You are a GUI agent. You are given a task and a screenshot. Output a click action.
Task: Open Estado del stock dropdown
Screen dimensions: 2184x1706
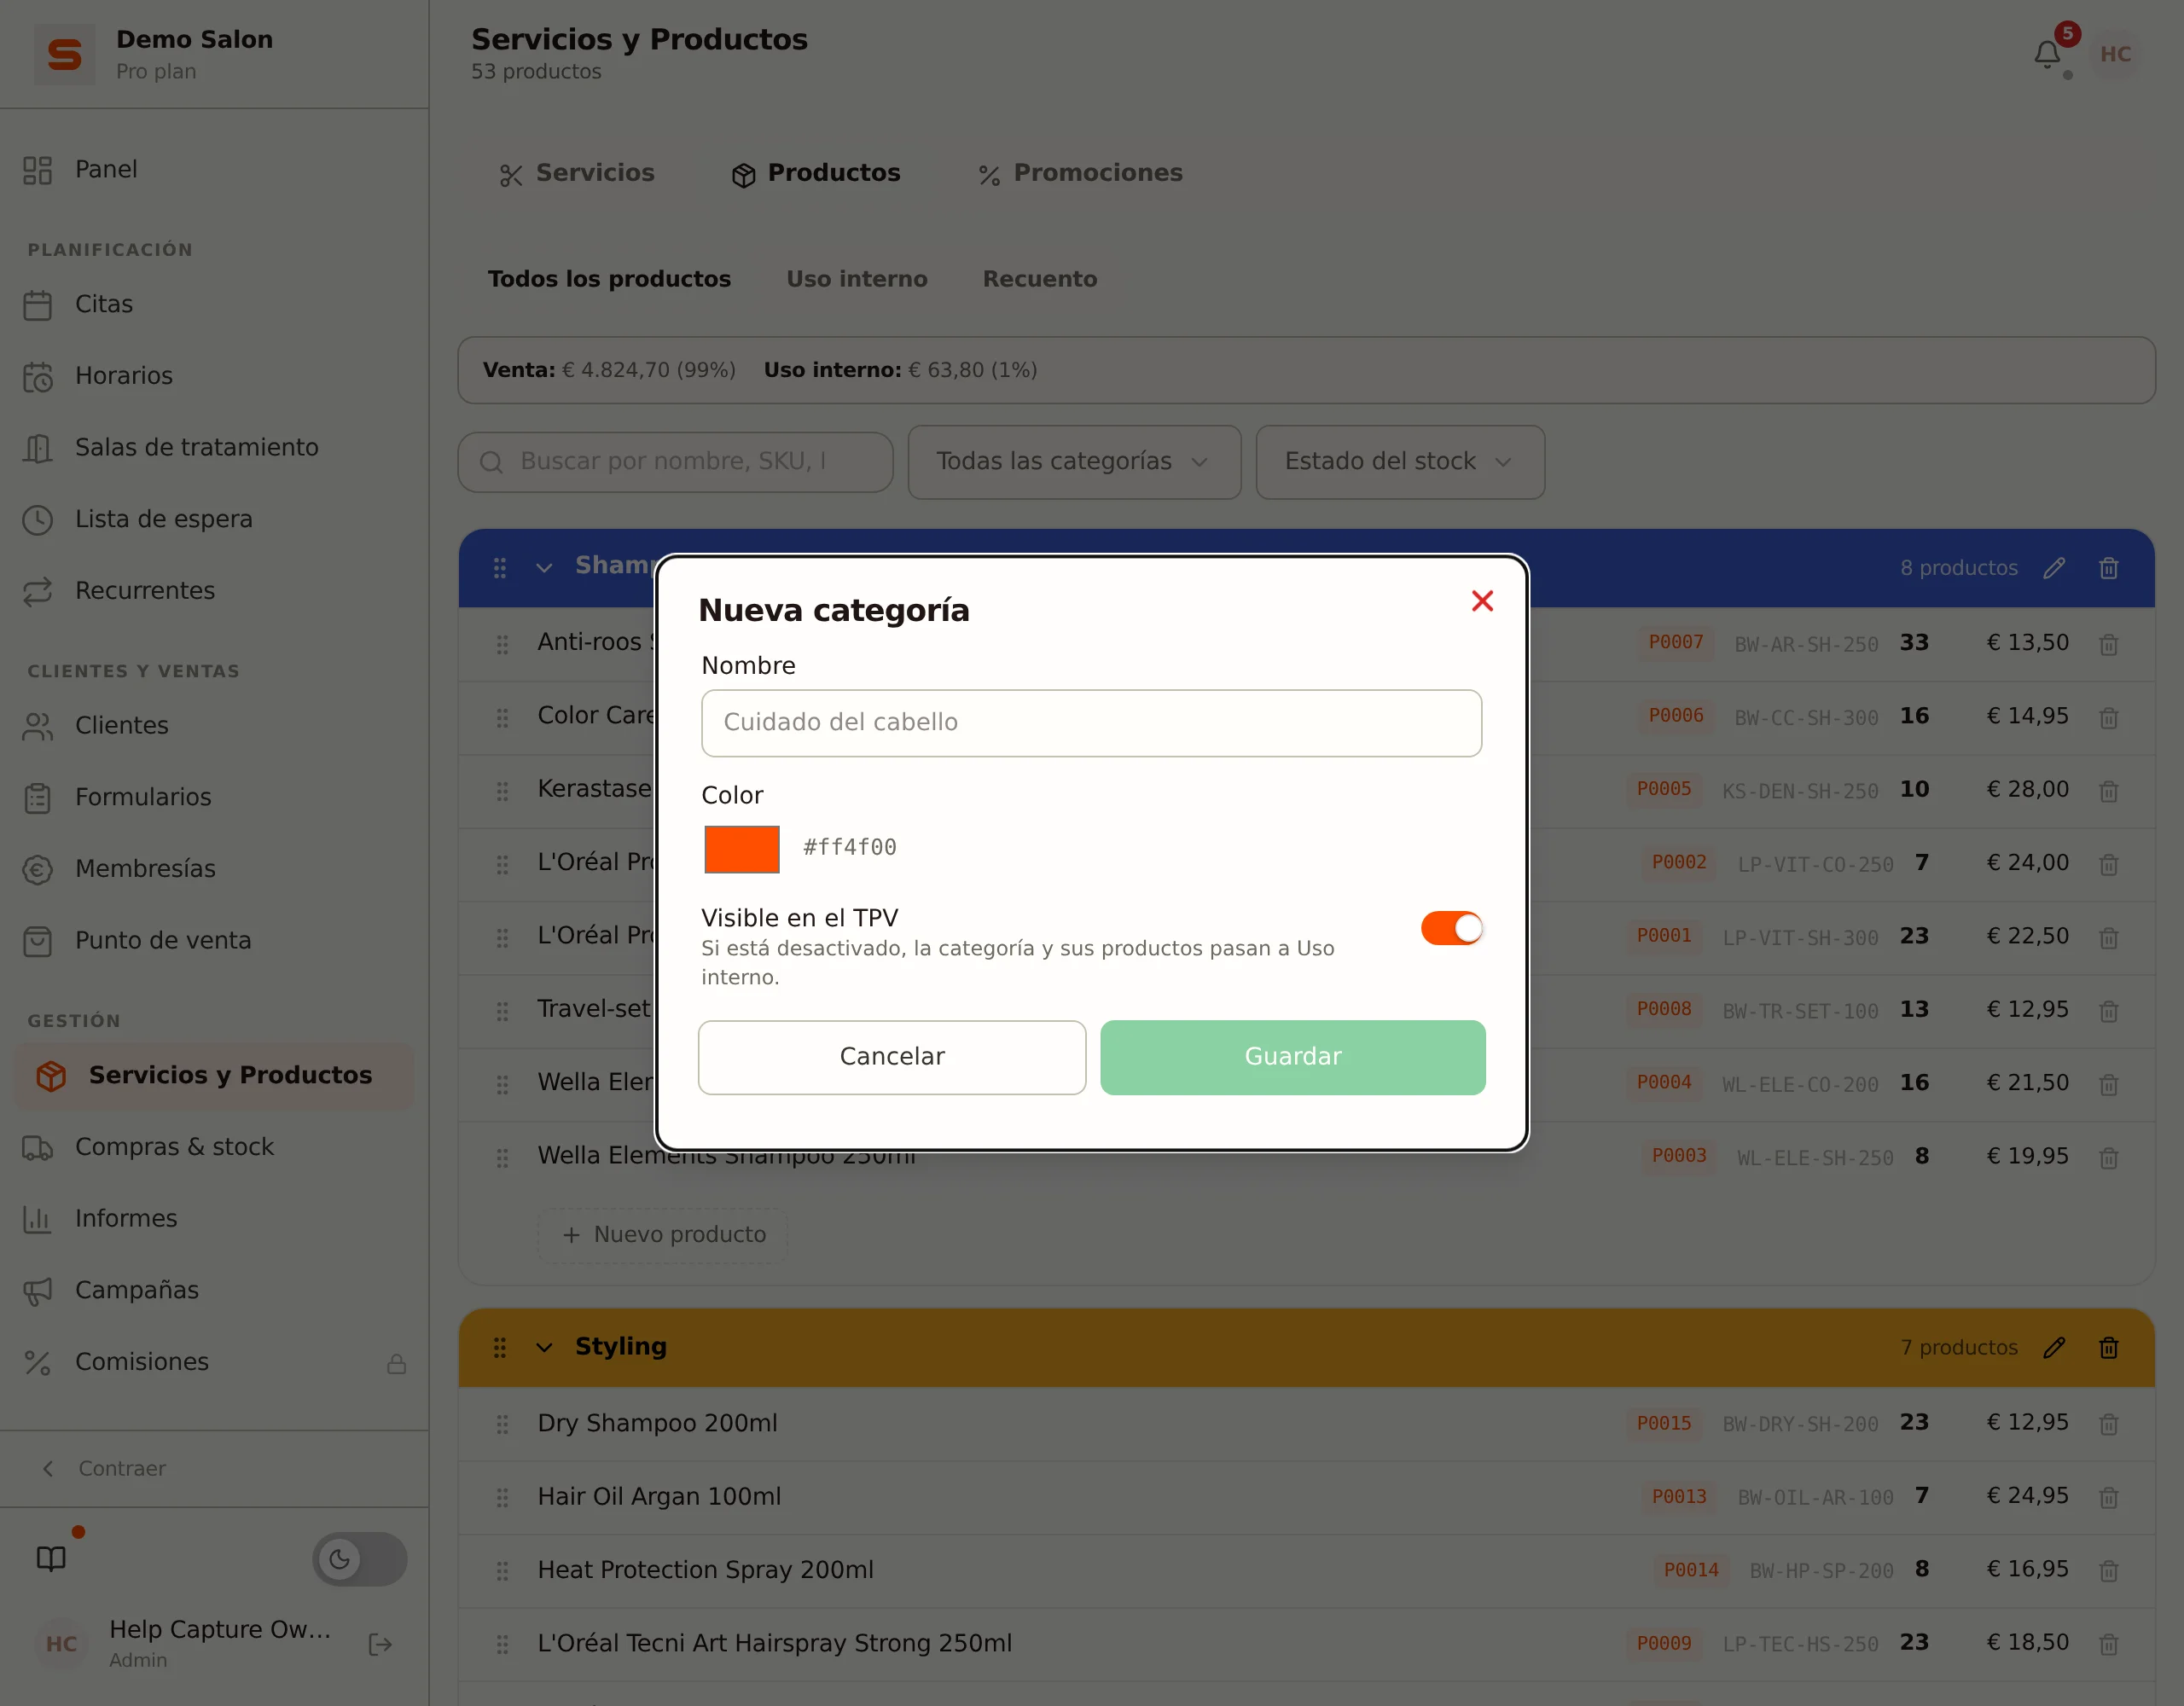tap(1399, 461)
